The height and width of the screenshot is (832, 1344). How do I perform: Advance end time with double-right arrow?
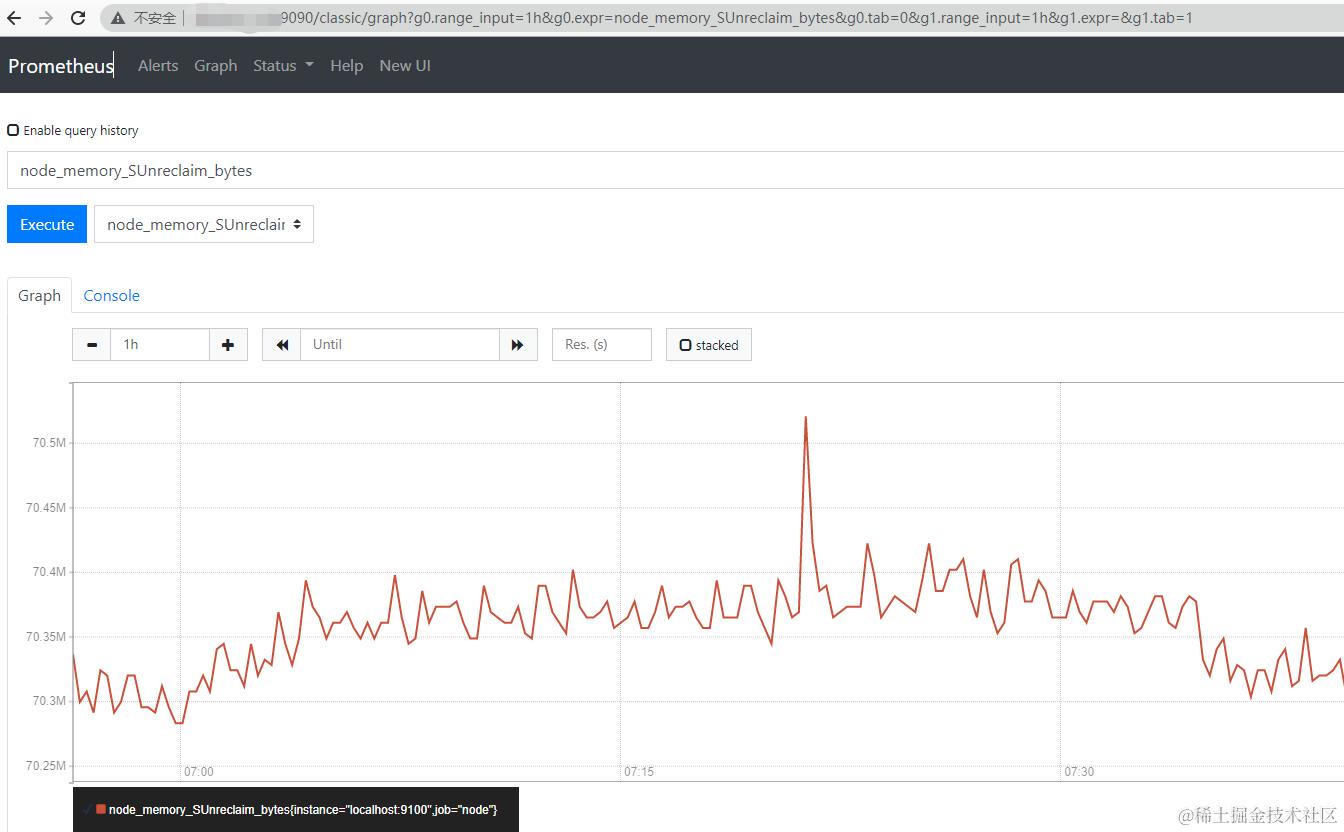pyautogui.click(x=518, y=344)
